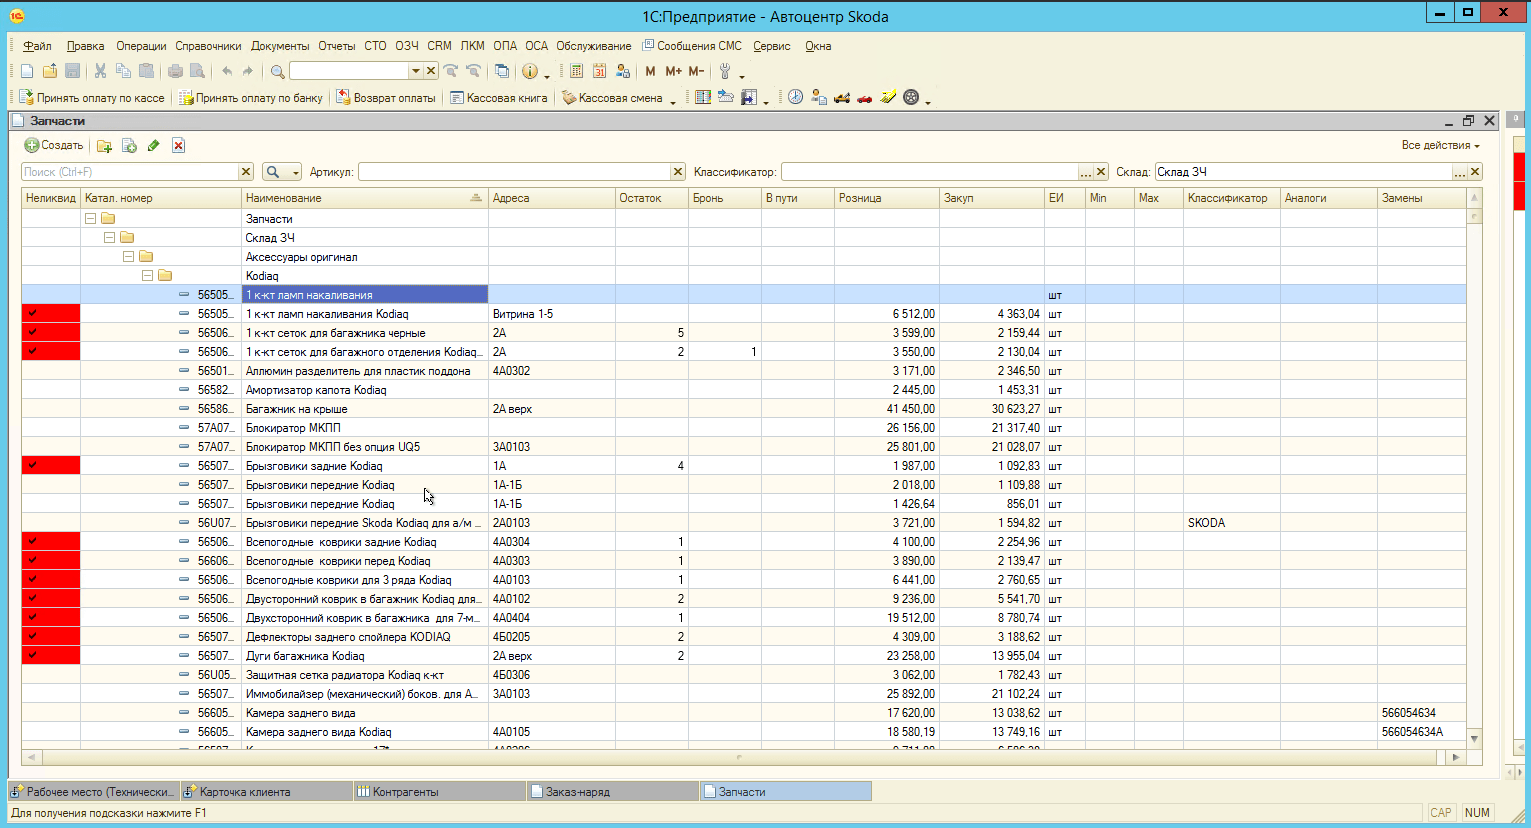This screenshot has height=828, width=1531.
Task: Collapse the Kodiaq folder in the tree
Action: 148,276
